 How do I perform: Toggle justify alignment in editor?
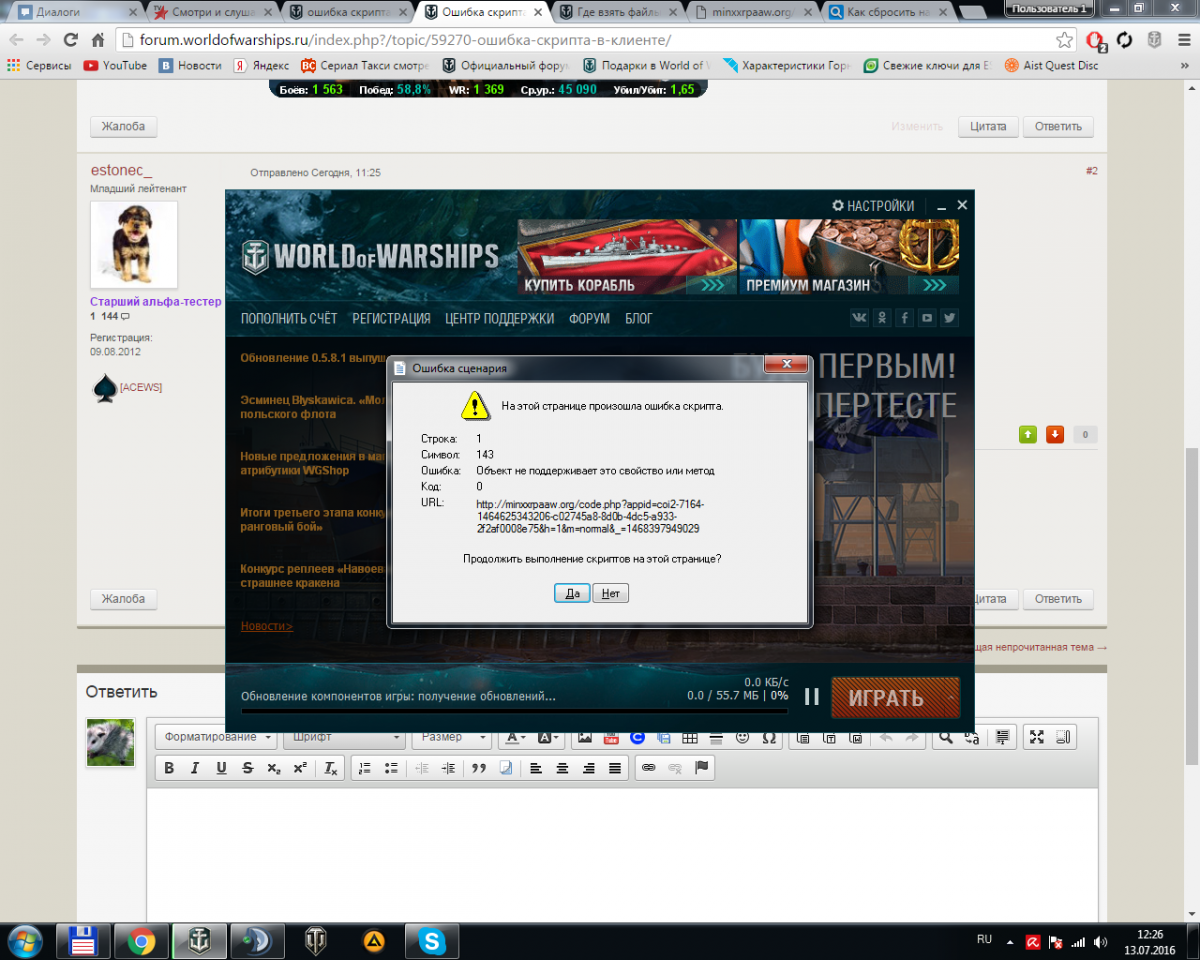point(615,768)
